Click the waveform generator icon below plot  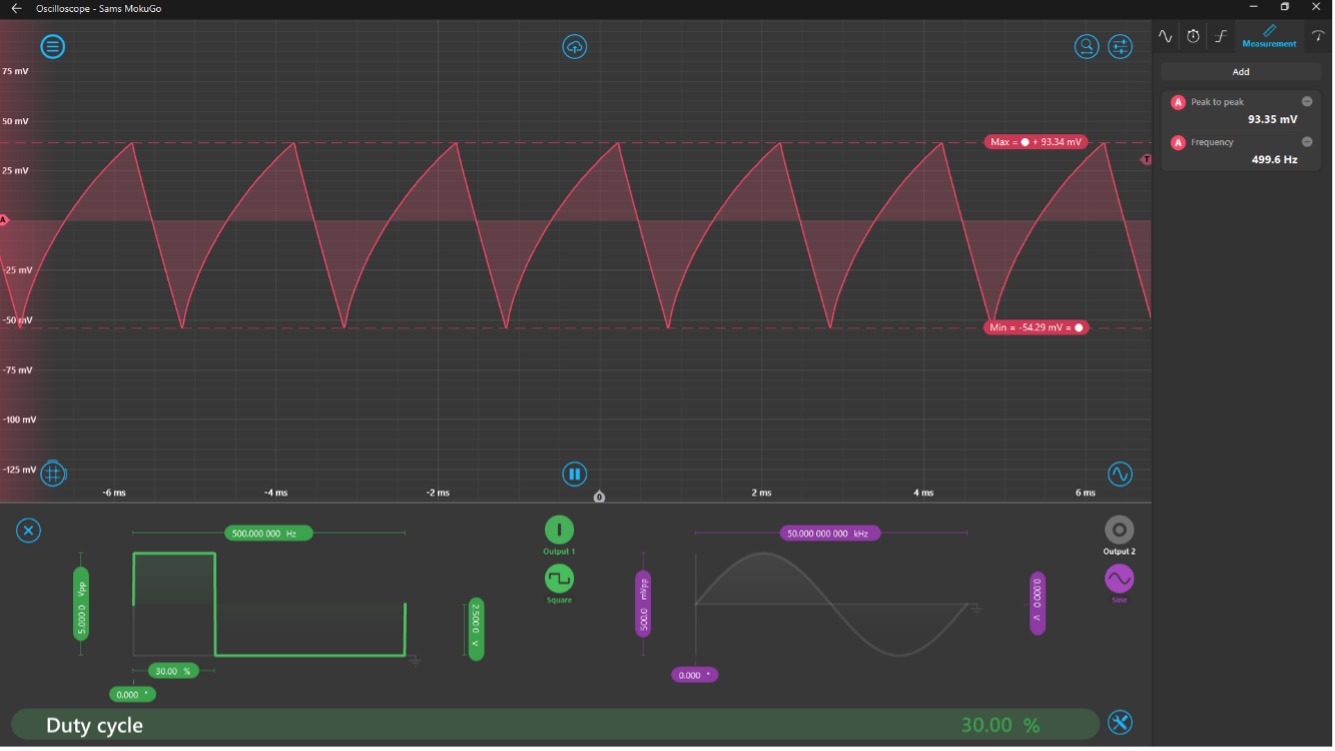(1120, 474)
